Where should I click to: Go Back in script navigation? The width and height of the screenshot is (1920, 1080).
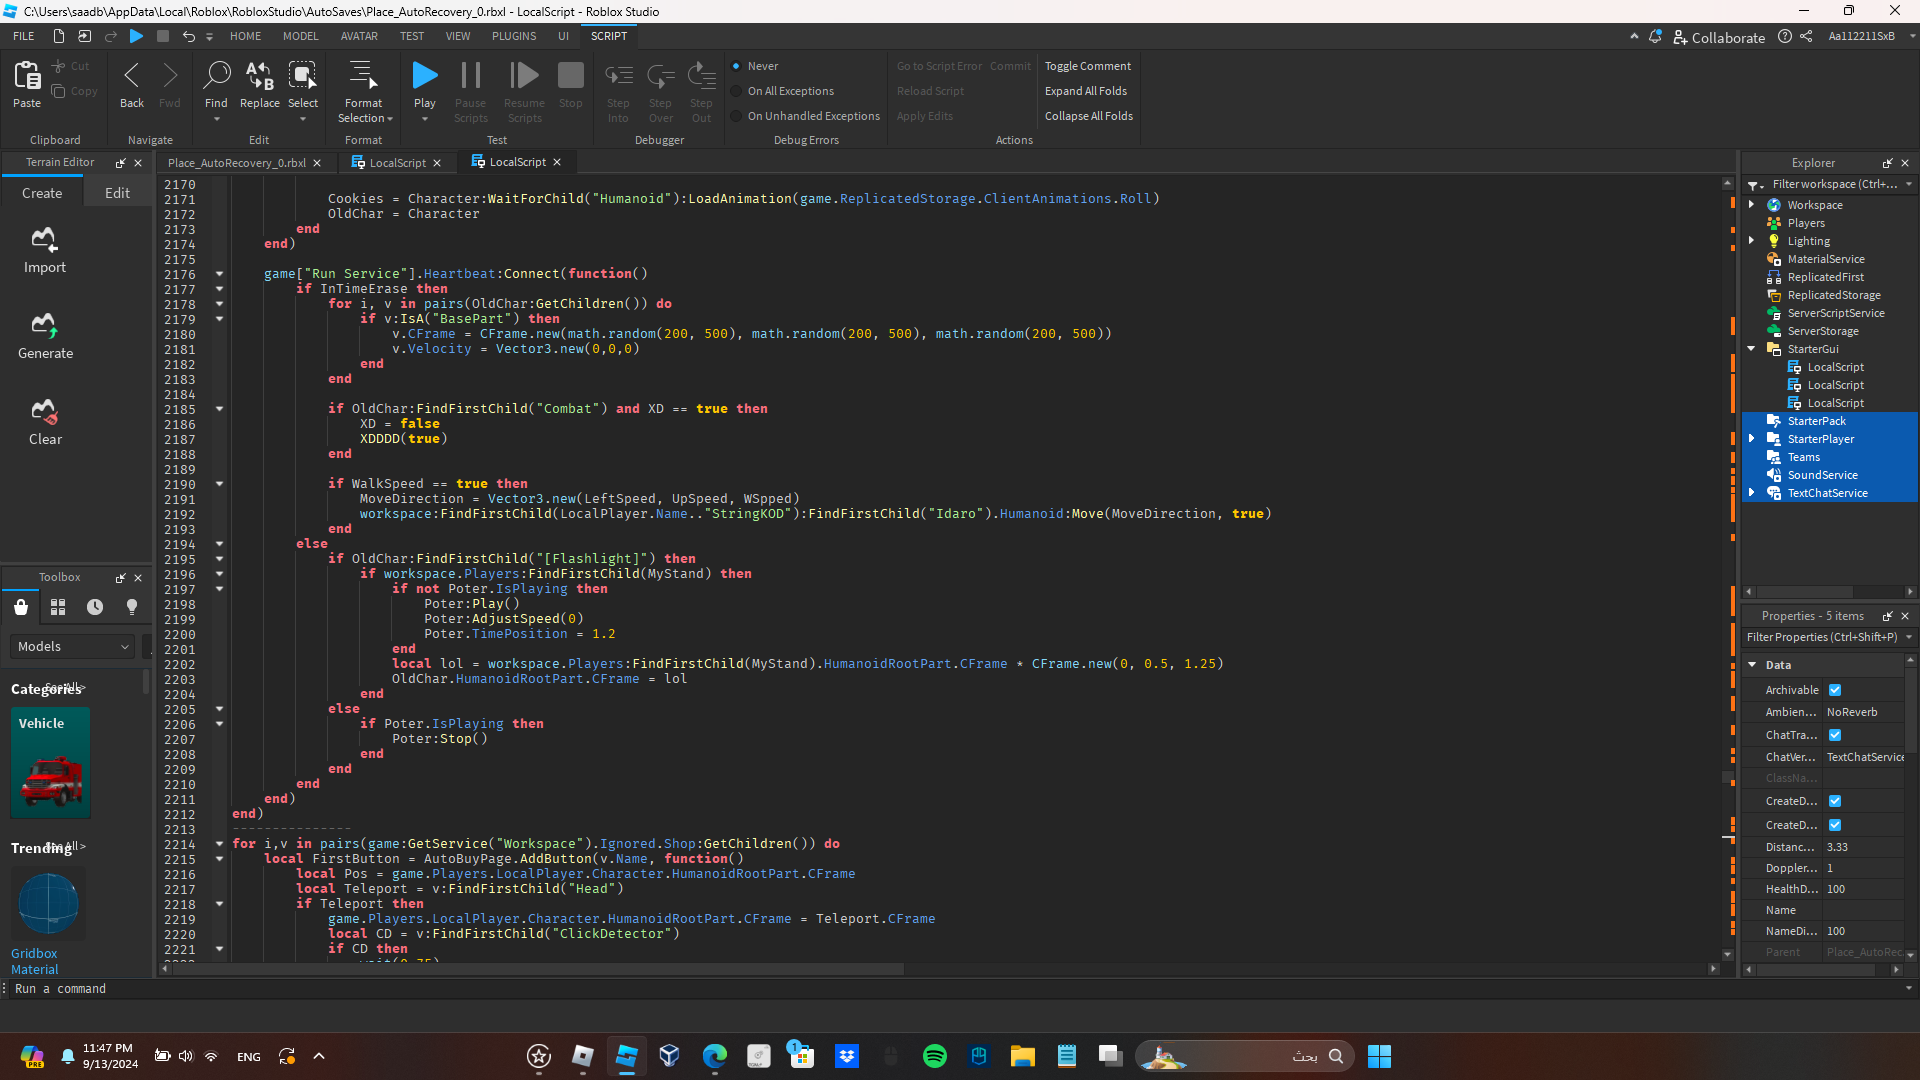coord(132,75)
